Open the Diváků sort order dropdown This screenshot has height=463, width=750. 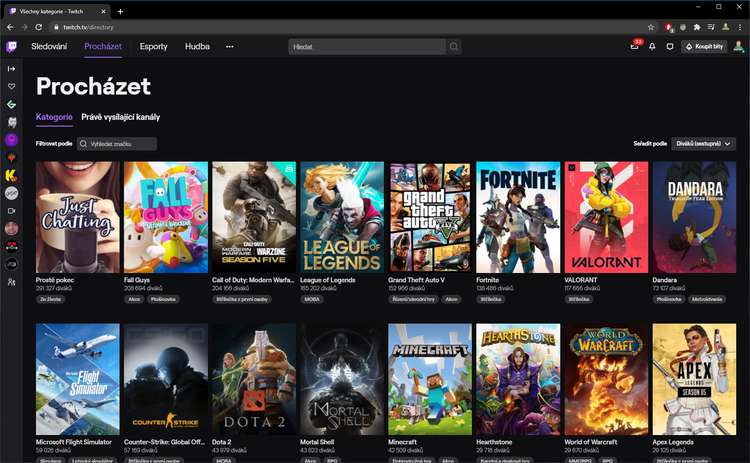point(703,143)
